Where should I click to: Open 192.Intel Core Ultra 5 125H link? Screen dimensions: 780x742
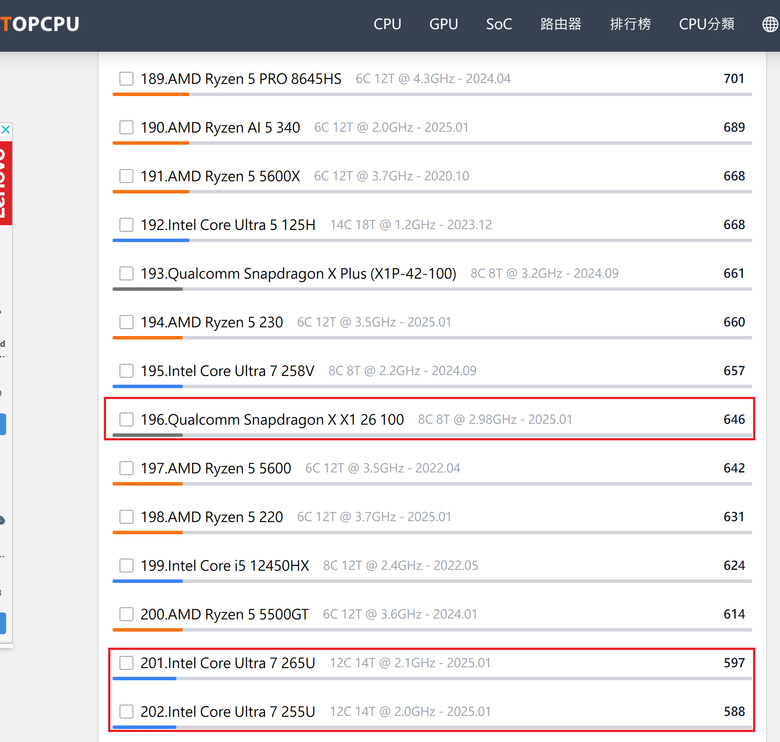coord(228,225)
